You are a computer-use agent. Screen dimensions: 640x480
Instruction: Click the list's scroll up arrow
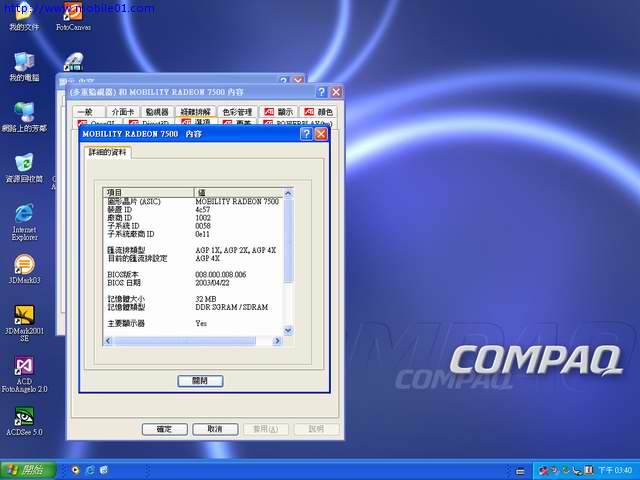click(288, 193)
